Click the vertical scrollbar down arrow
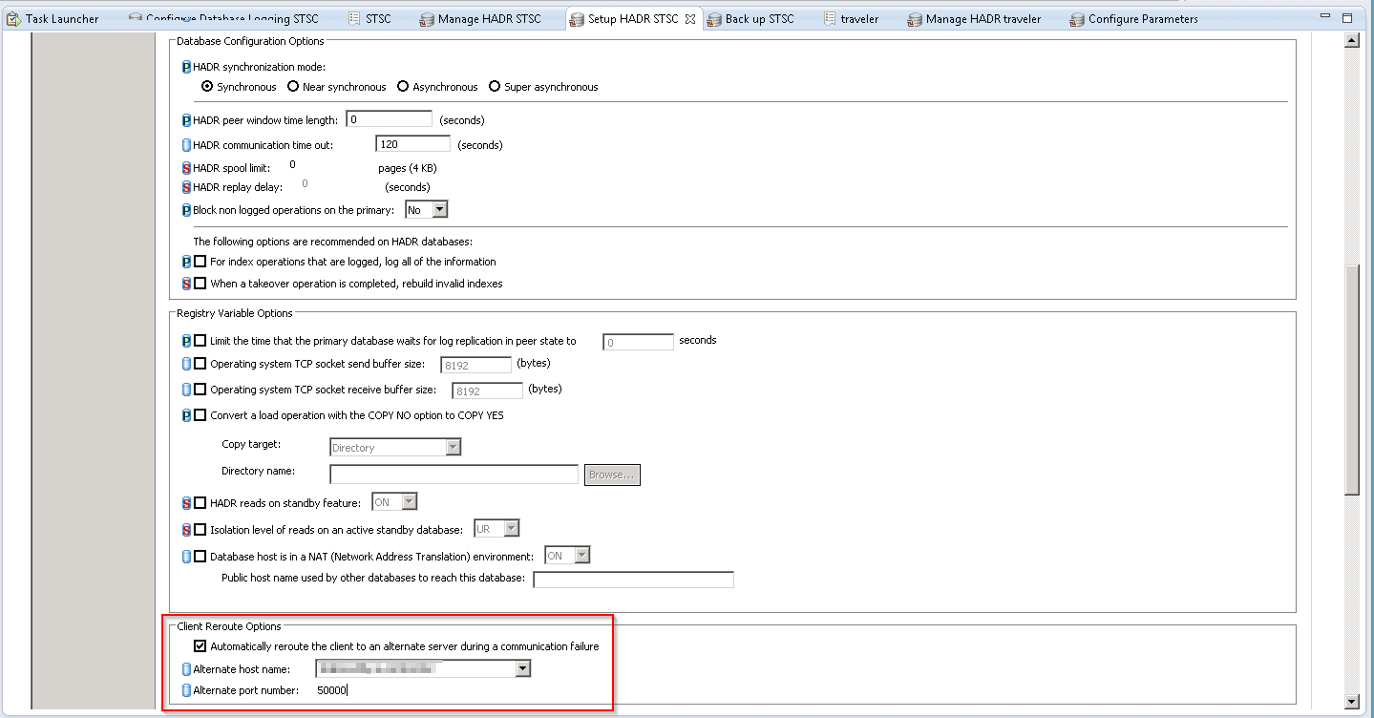Screen dimensions: 1374x718 (1352, 702)
